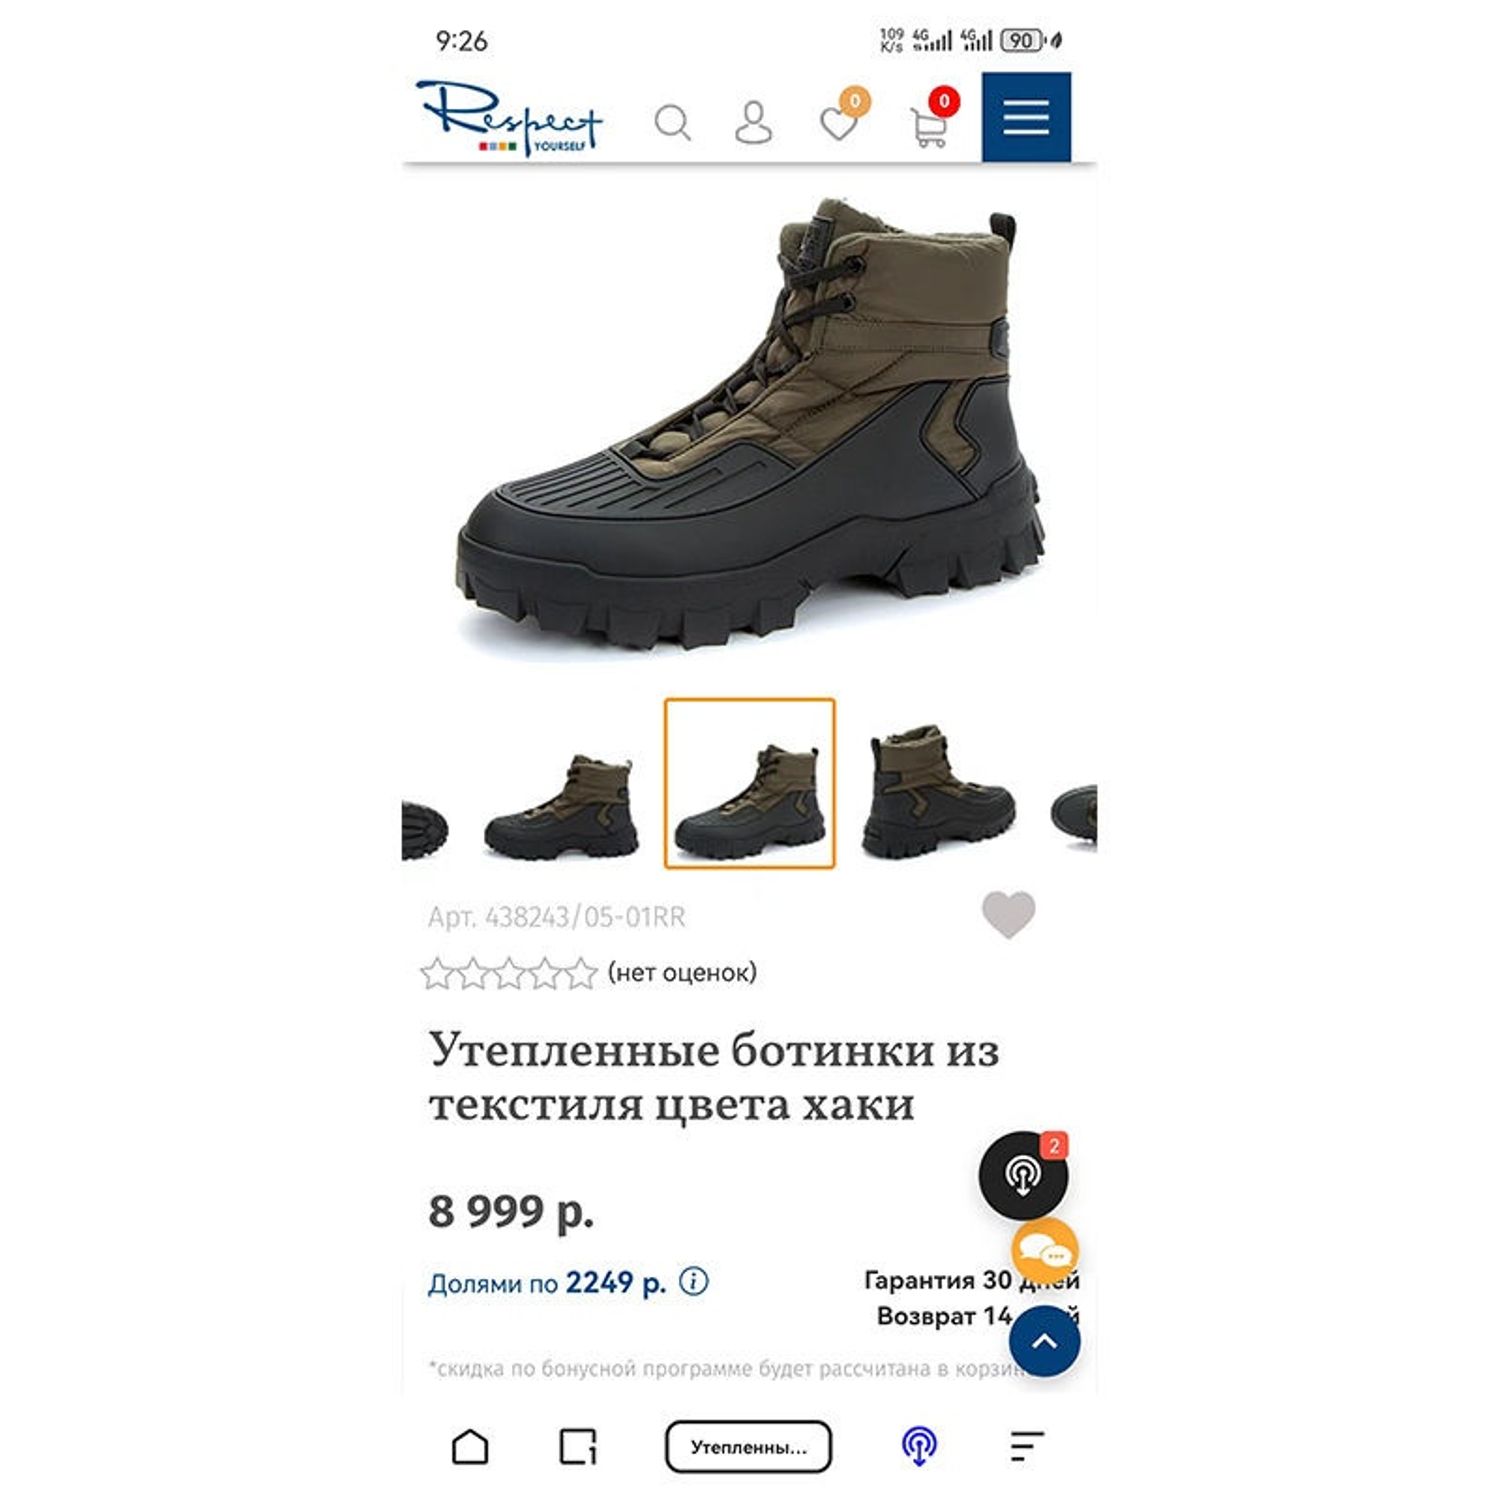Go to Respect Yourself logo homepage
The height and width of the screenshot is (1500, 1500).
click(x=509, y=117)
